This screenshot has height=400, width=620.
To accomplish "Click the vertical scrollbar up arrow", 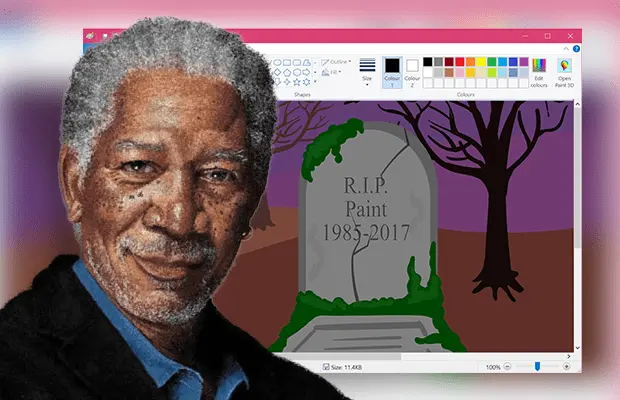I will click(577, 104).
